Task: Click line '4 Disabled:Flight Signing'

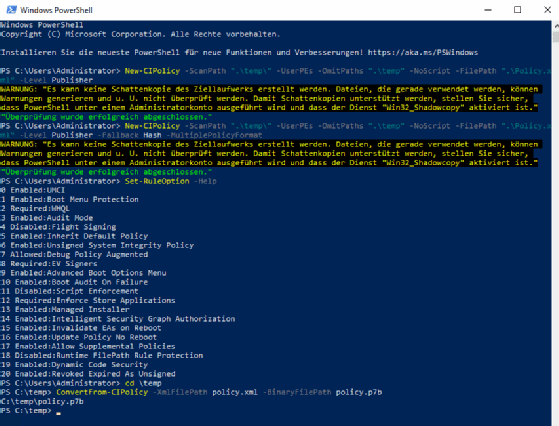Action: 58,227
